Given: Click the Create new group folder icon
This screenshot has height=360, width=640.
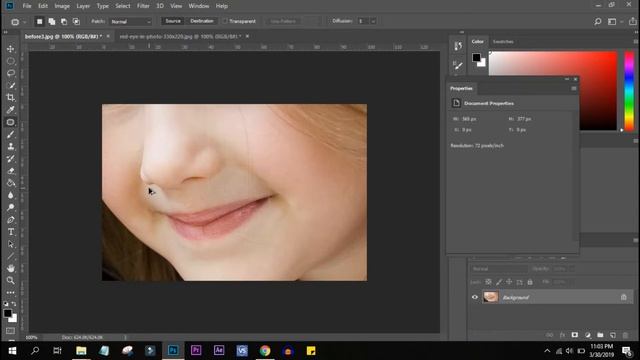Looking at the screenshot, I should tap(600, 335).
